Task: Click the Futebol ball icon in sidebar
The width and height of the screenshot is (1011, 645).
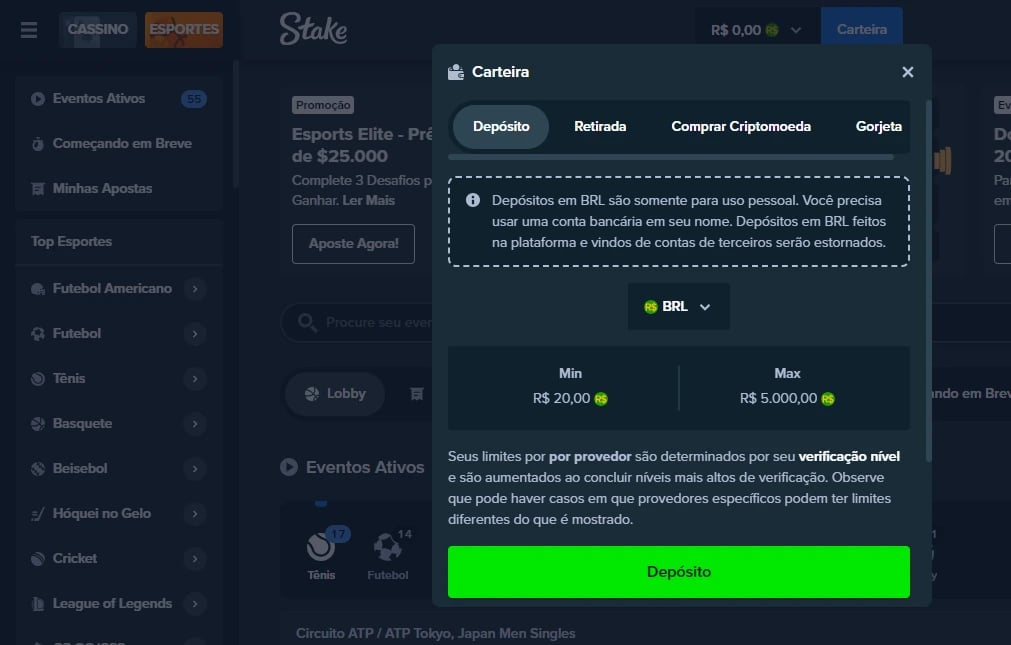Action: [x=38, y=333]
